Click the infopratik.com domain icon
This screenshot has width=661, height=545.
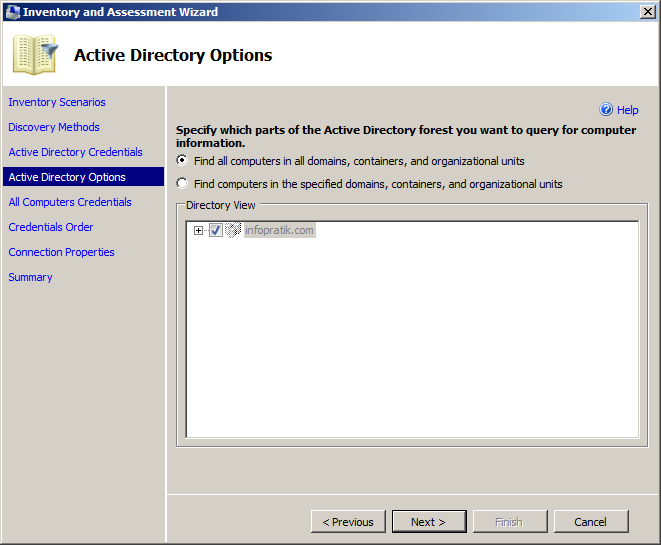click(233, 230)
